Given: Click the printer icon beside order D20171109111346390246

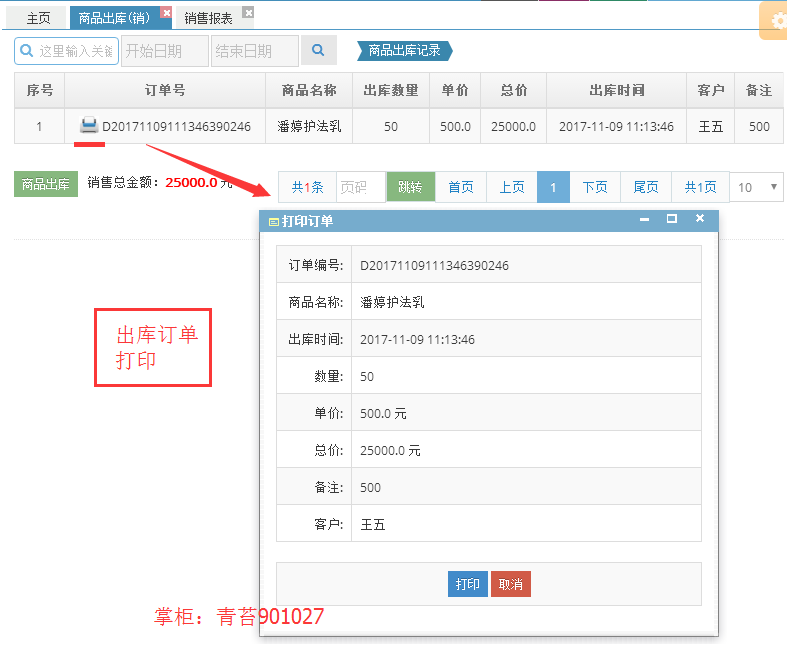Looking at the screenshot, I should [89, 125].
